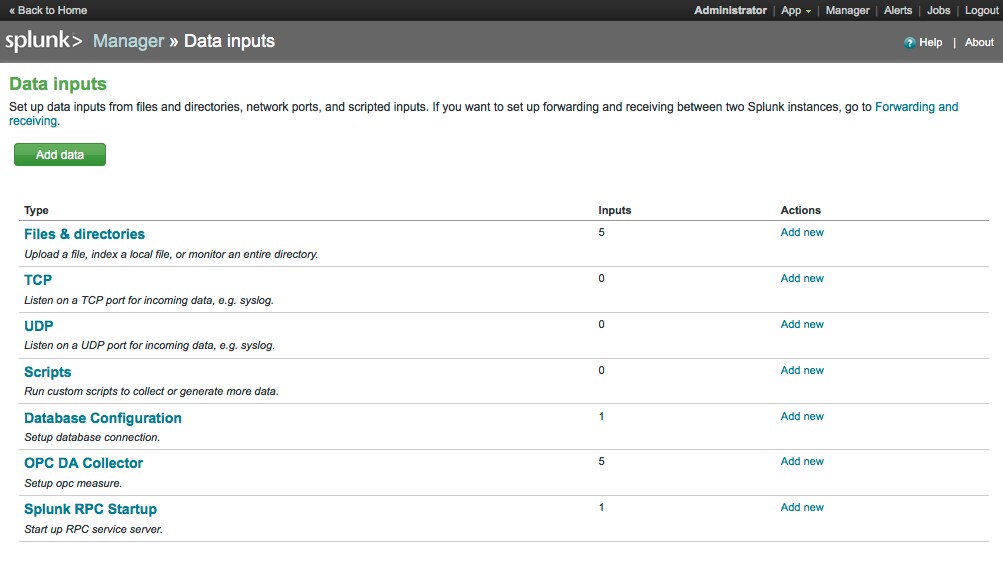Screen dimensions: 1003x564
Task: Click the Administrator user name
Action: pyautogui.click(x=730, y=10)
